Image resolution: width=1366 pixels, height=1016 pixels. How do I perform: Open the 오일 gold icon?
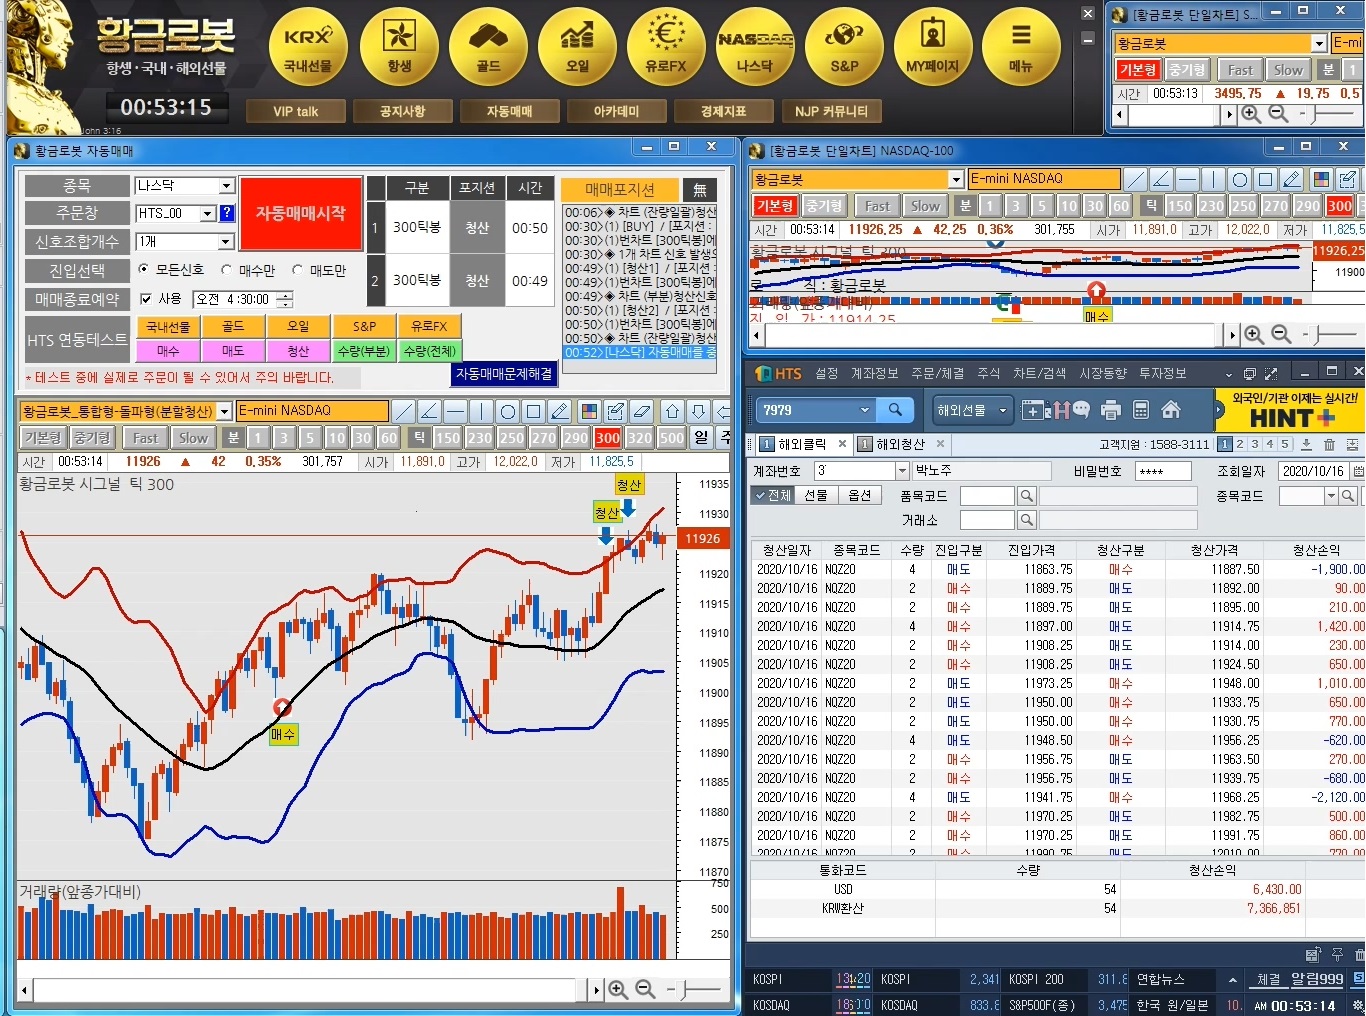click(x=577, y=48)
